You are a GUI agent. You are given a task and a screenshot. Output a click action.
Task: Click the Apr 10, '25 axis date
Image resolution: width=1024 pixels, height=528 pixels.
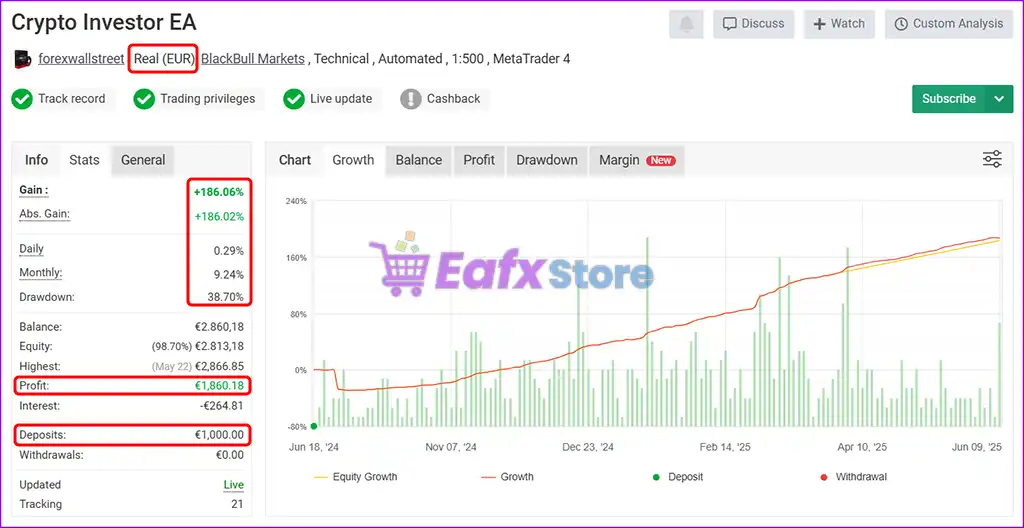click(862, 448)
